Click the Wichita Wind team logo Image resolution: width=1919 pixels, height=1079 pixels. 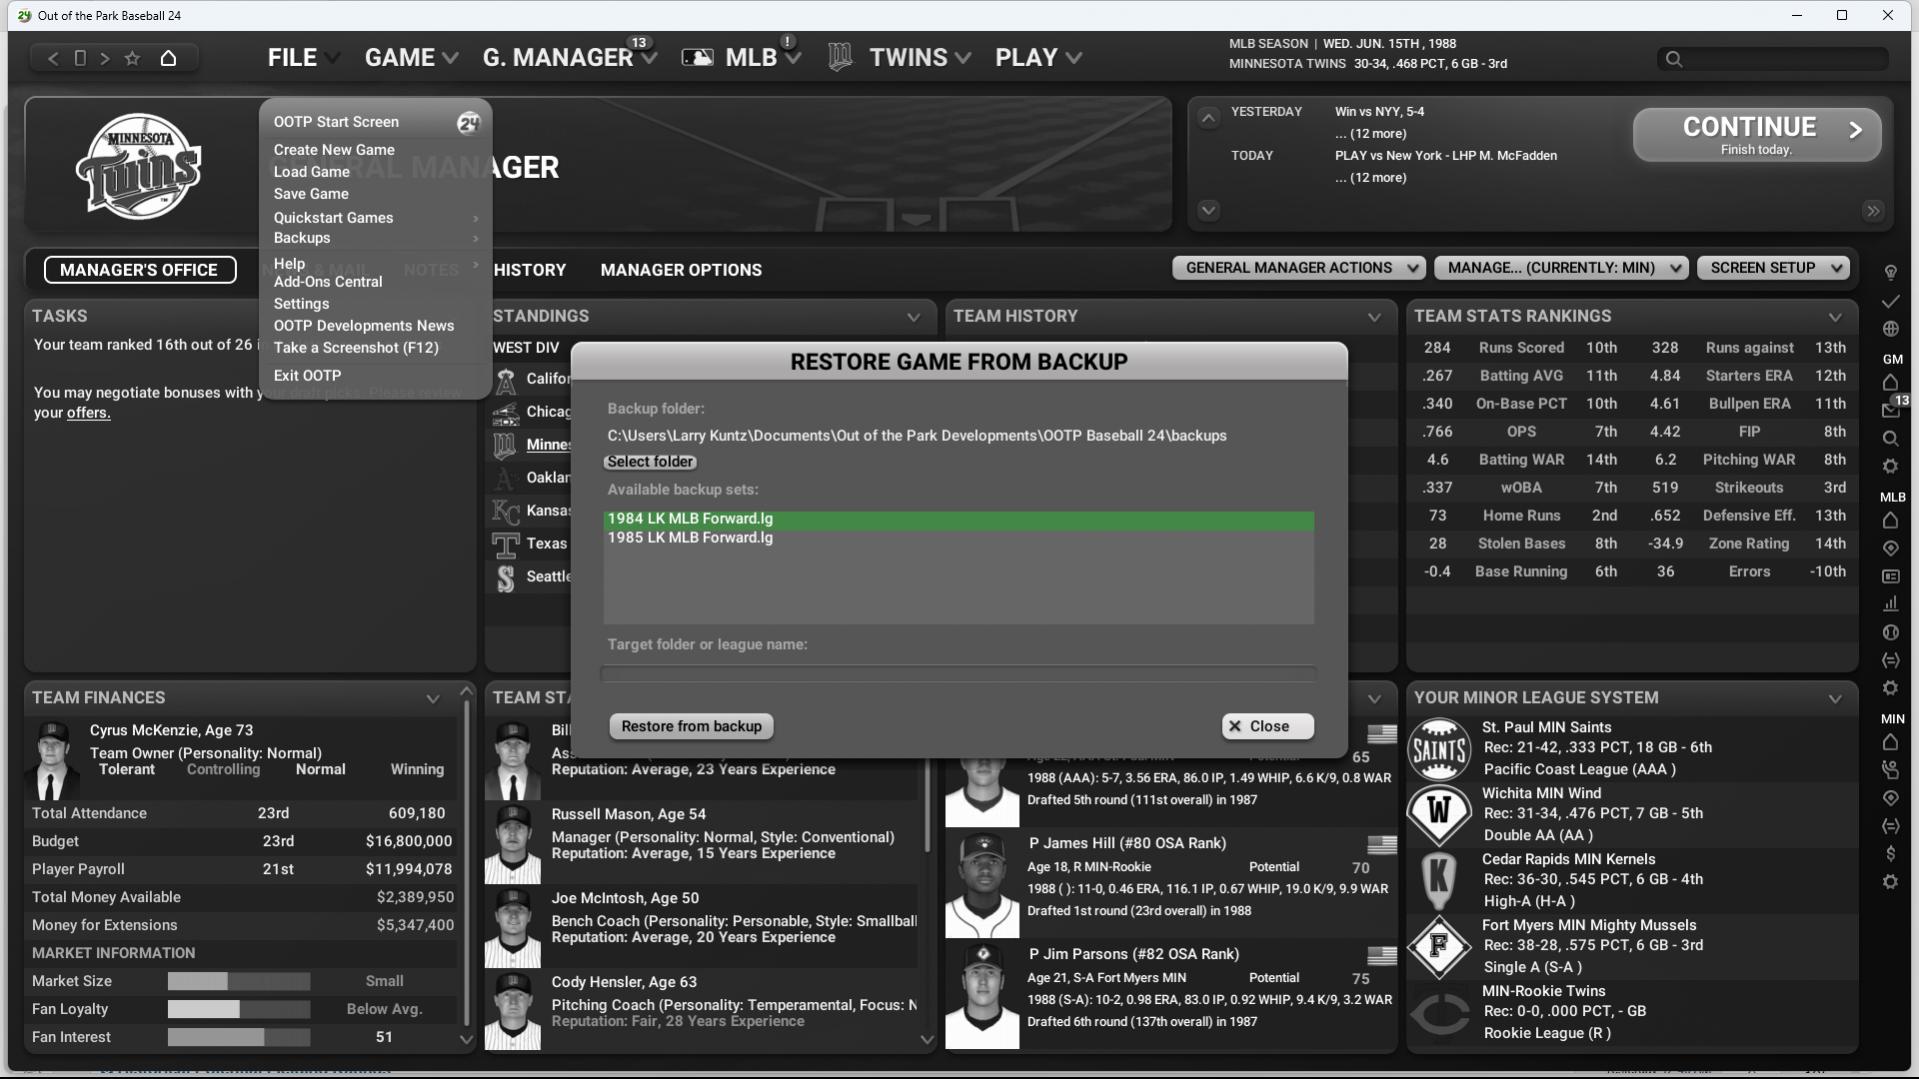pos(1439,814)
